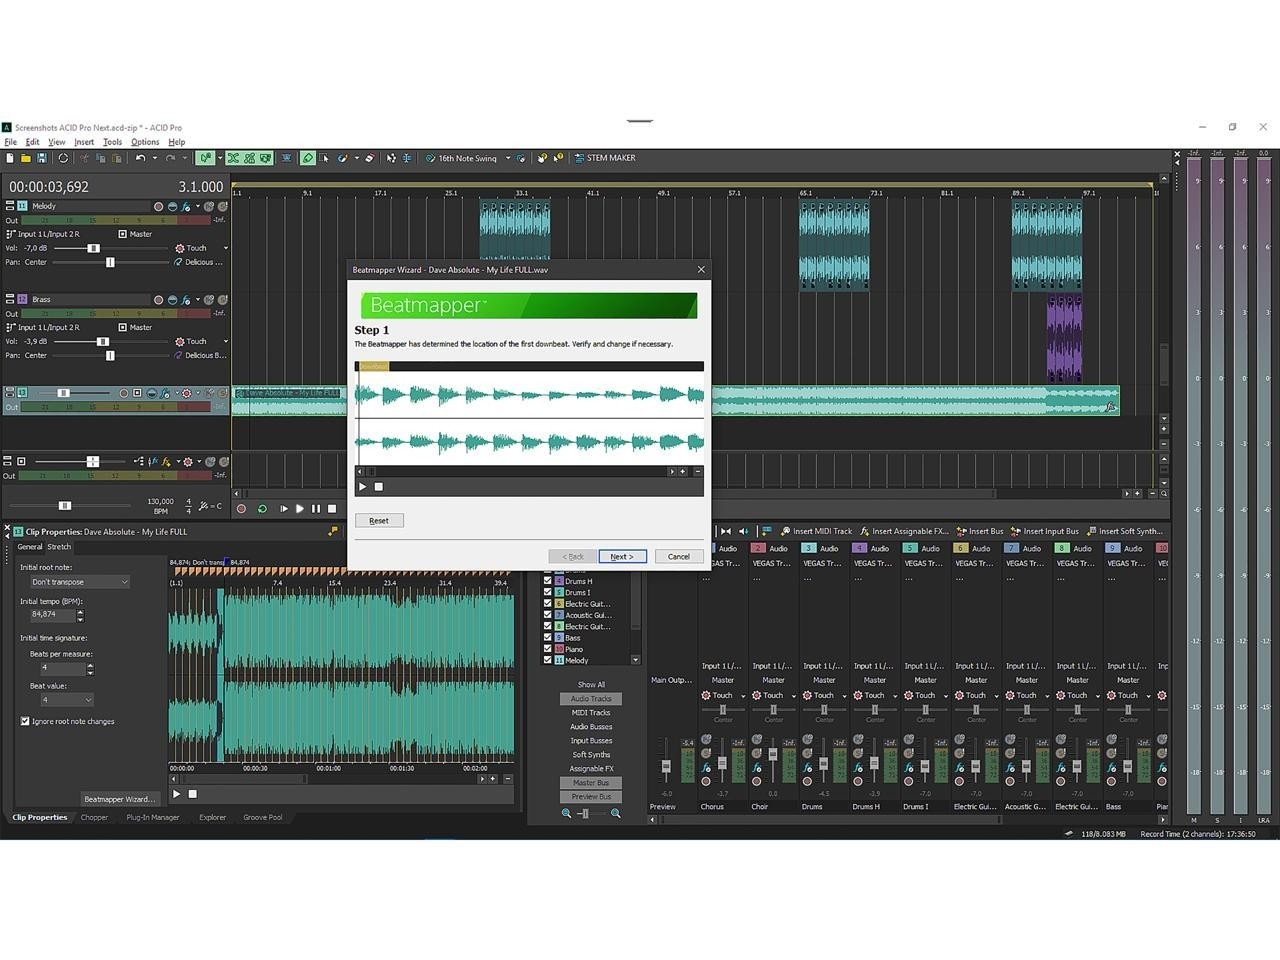Click Insert Assignable FX in mixer
1280x960 pixels.
point(903,531)
